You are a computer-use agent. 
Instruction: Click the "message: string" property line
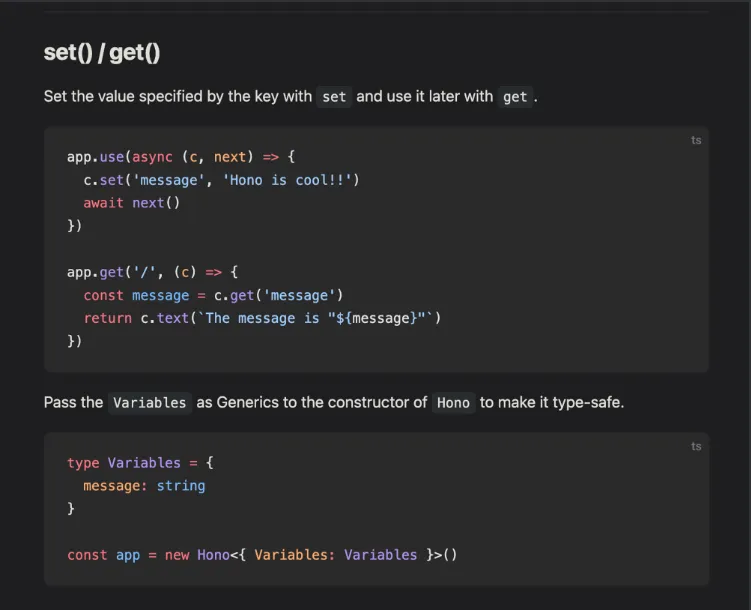pos(144,486)
